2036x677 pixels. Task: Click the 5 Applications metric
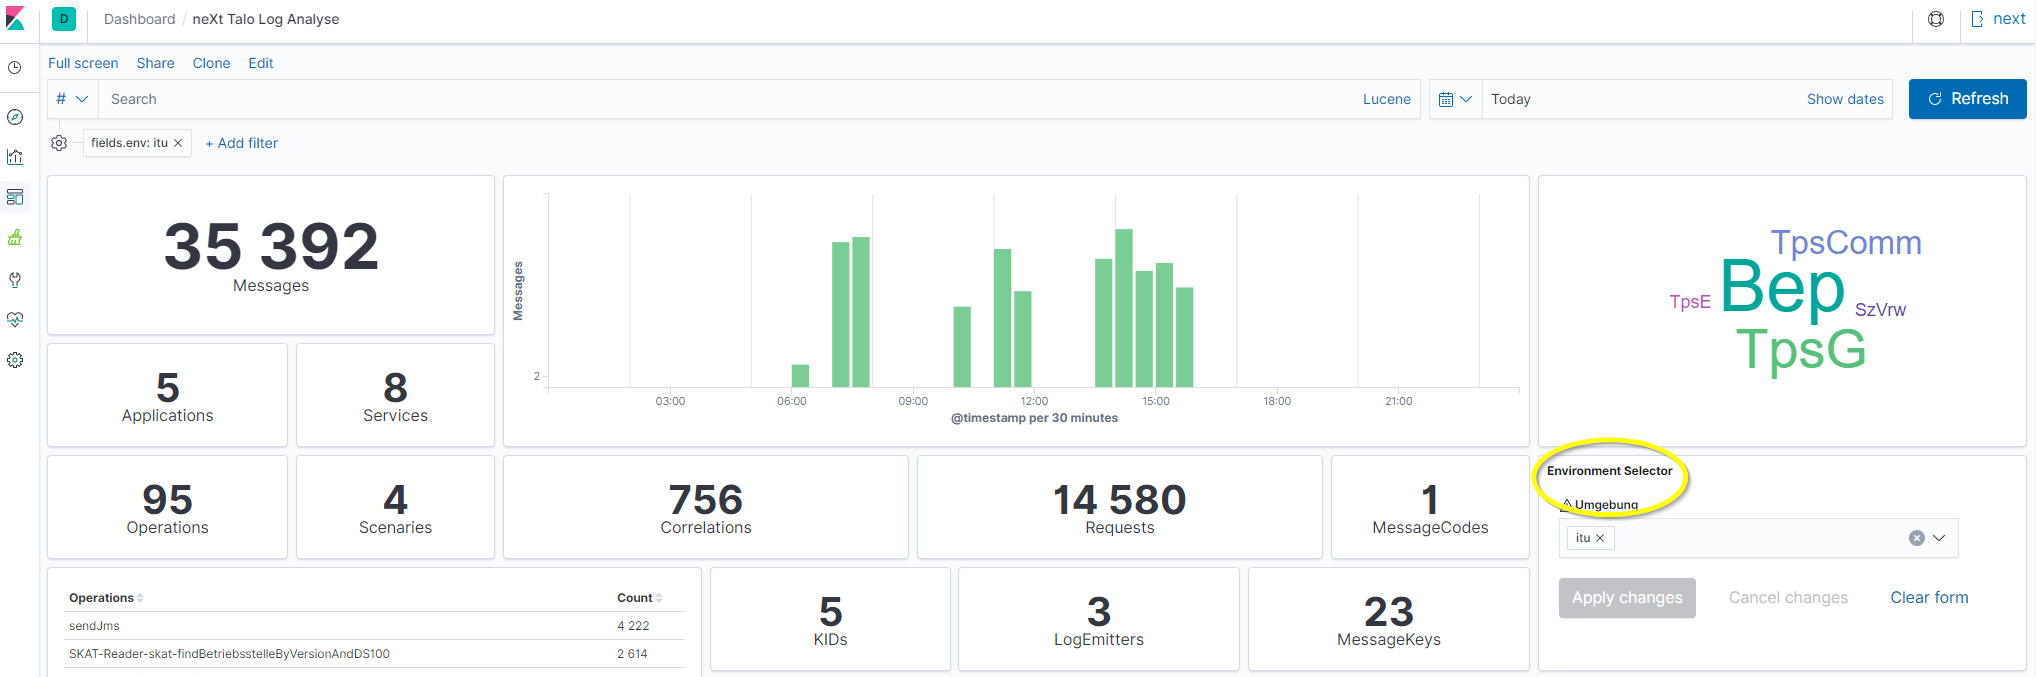[x=167, y=396]
